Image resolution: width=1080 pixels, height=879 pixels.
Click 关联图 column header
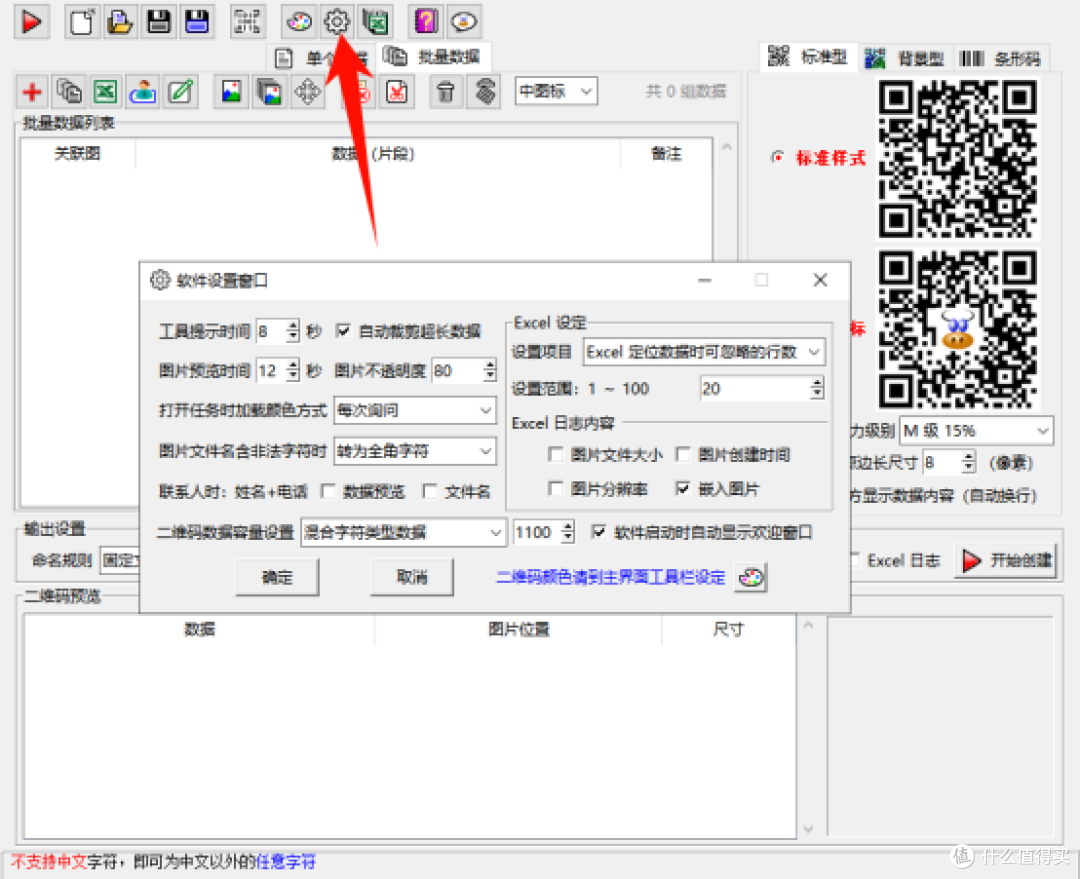pos(78,154)
